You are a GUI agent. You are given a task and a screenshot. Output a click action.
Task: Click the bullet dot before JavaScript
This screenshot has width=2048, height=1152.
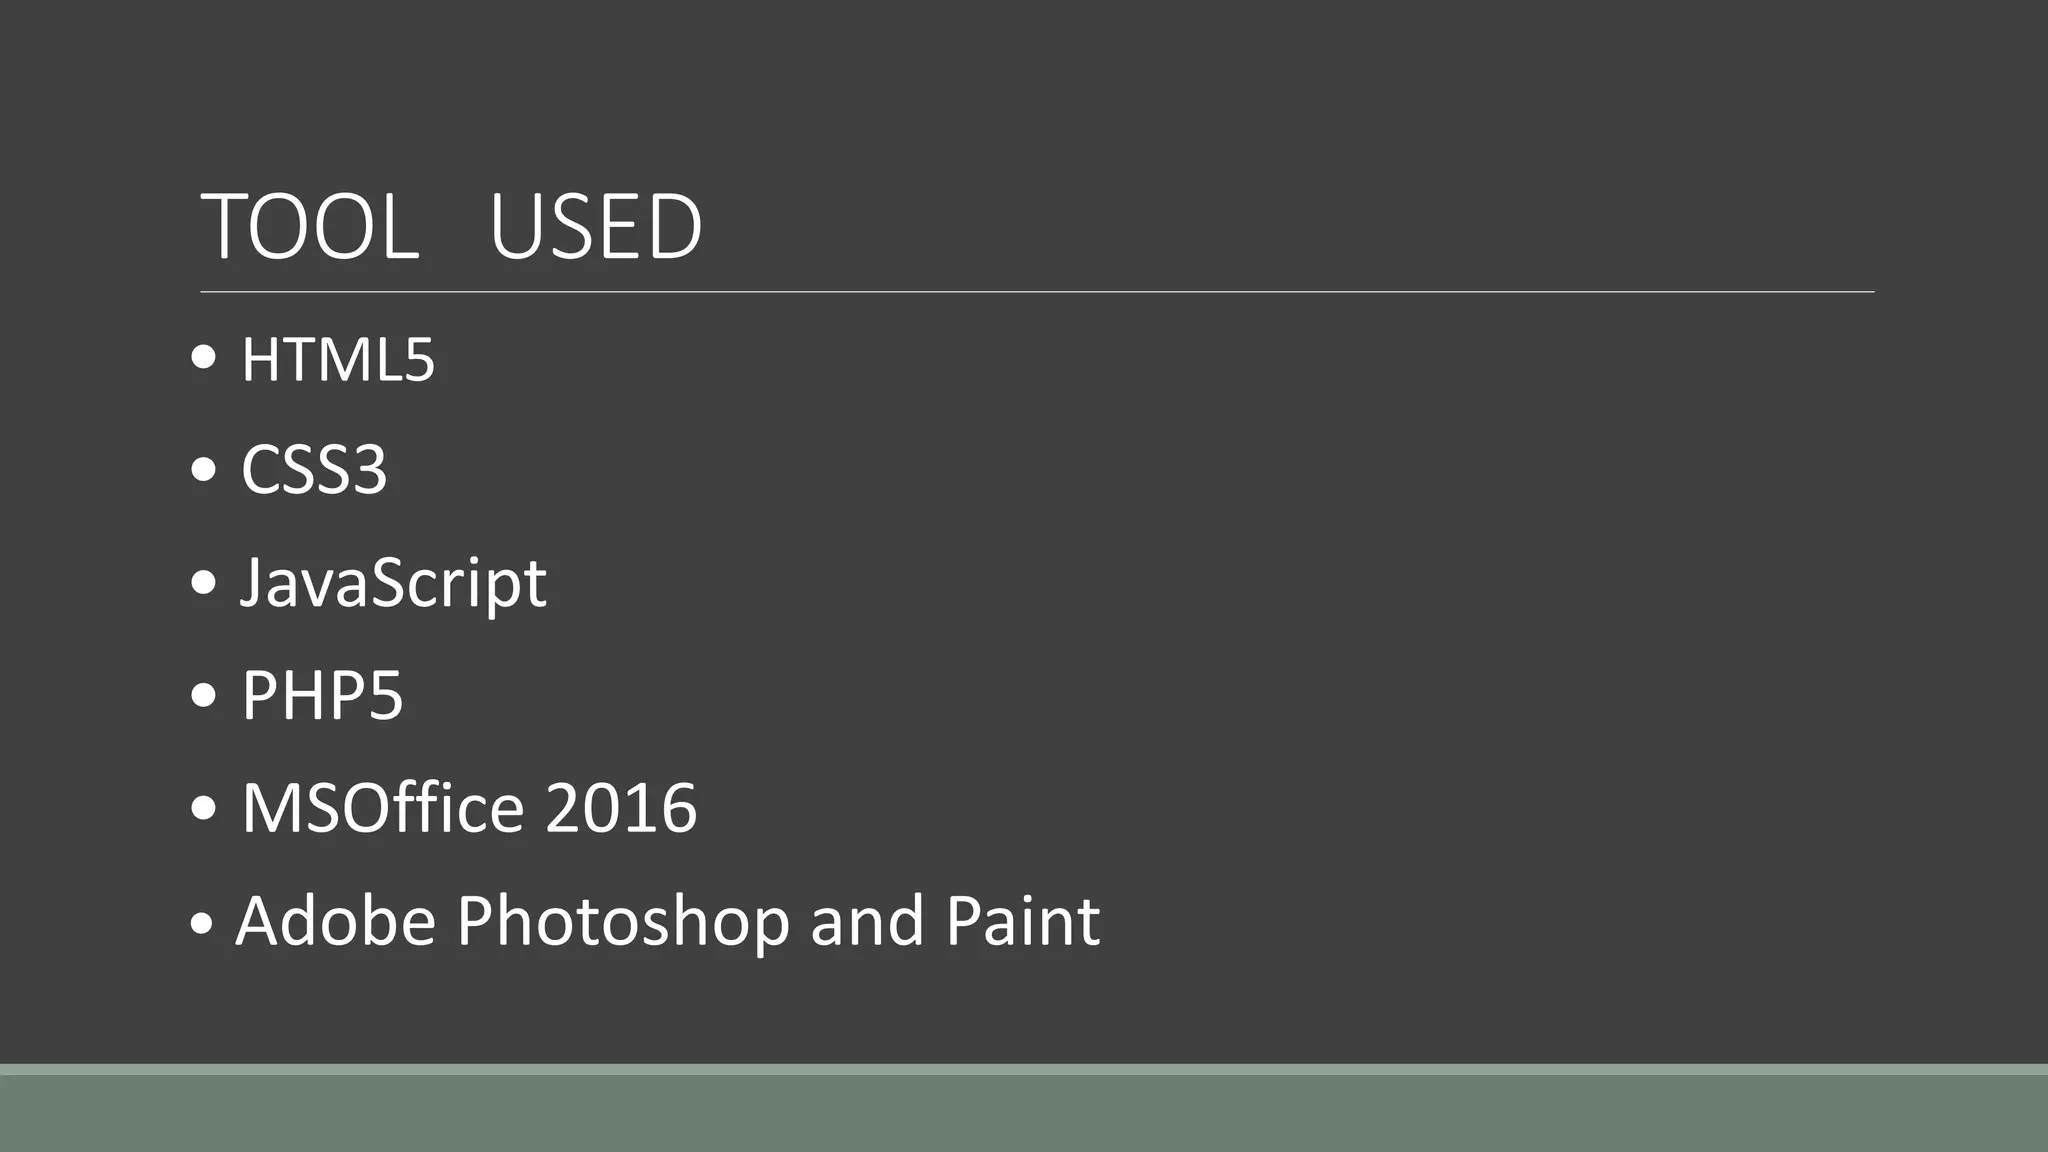(x=203, y=582)
